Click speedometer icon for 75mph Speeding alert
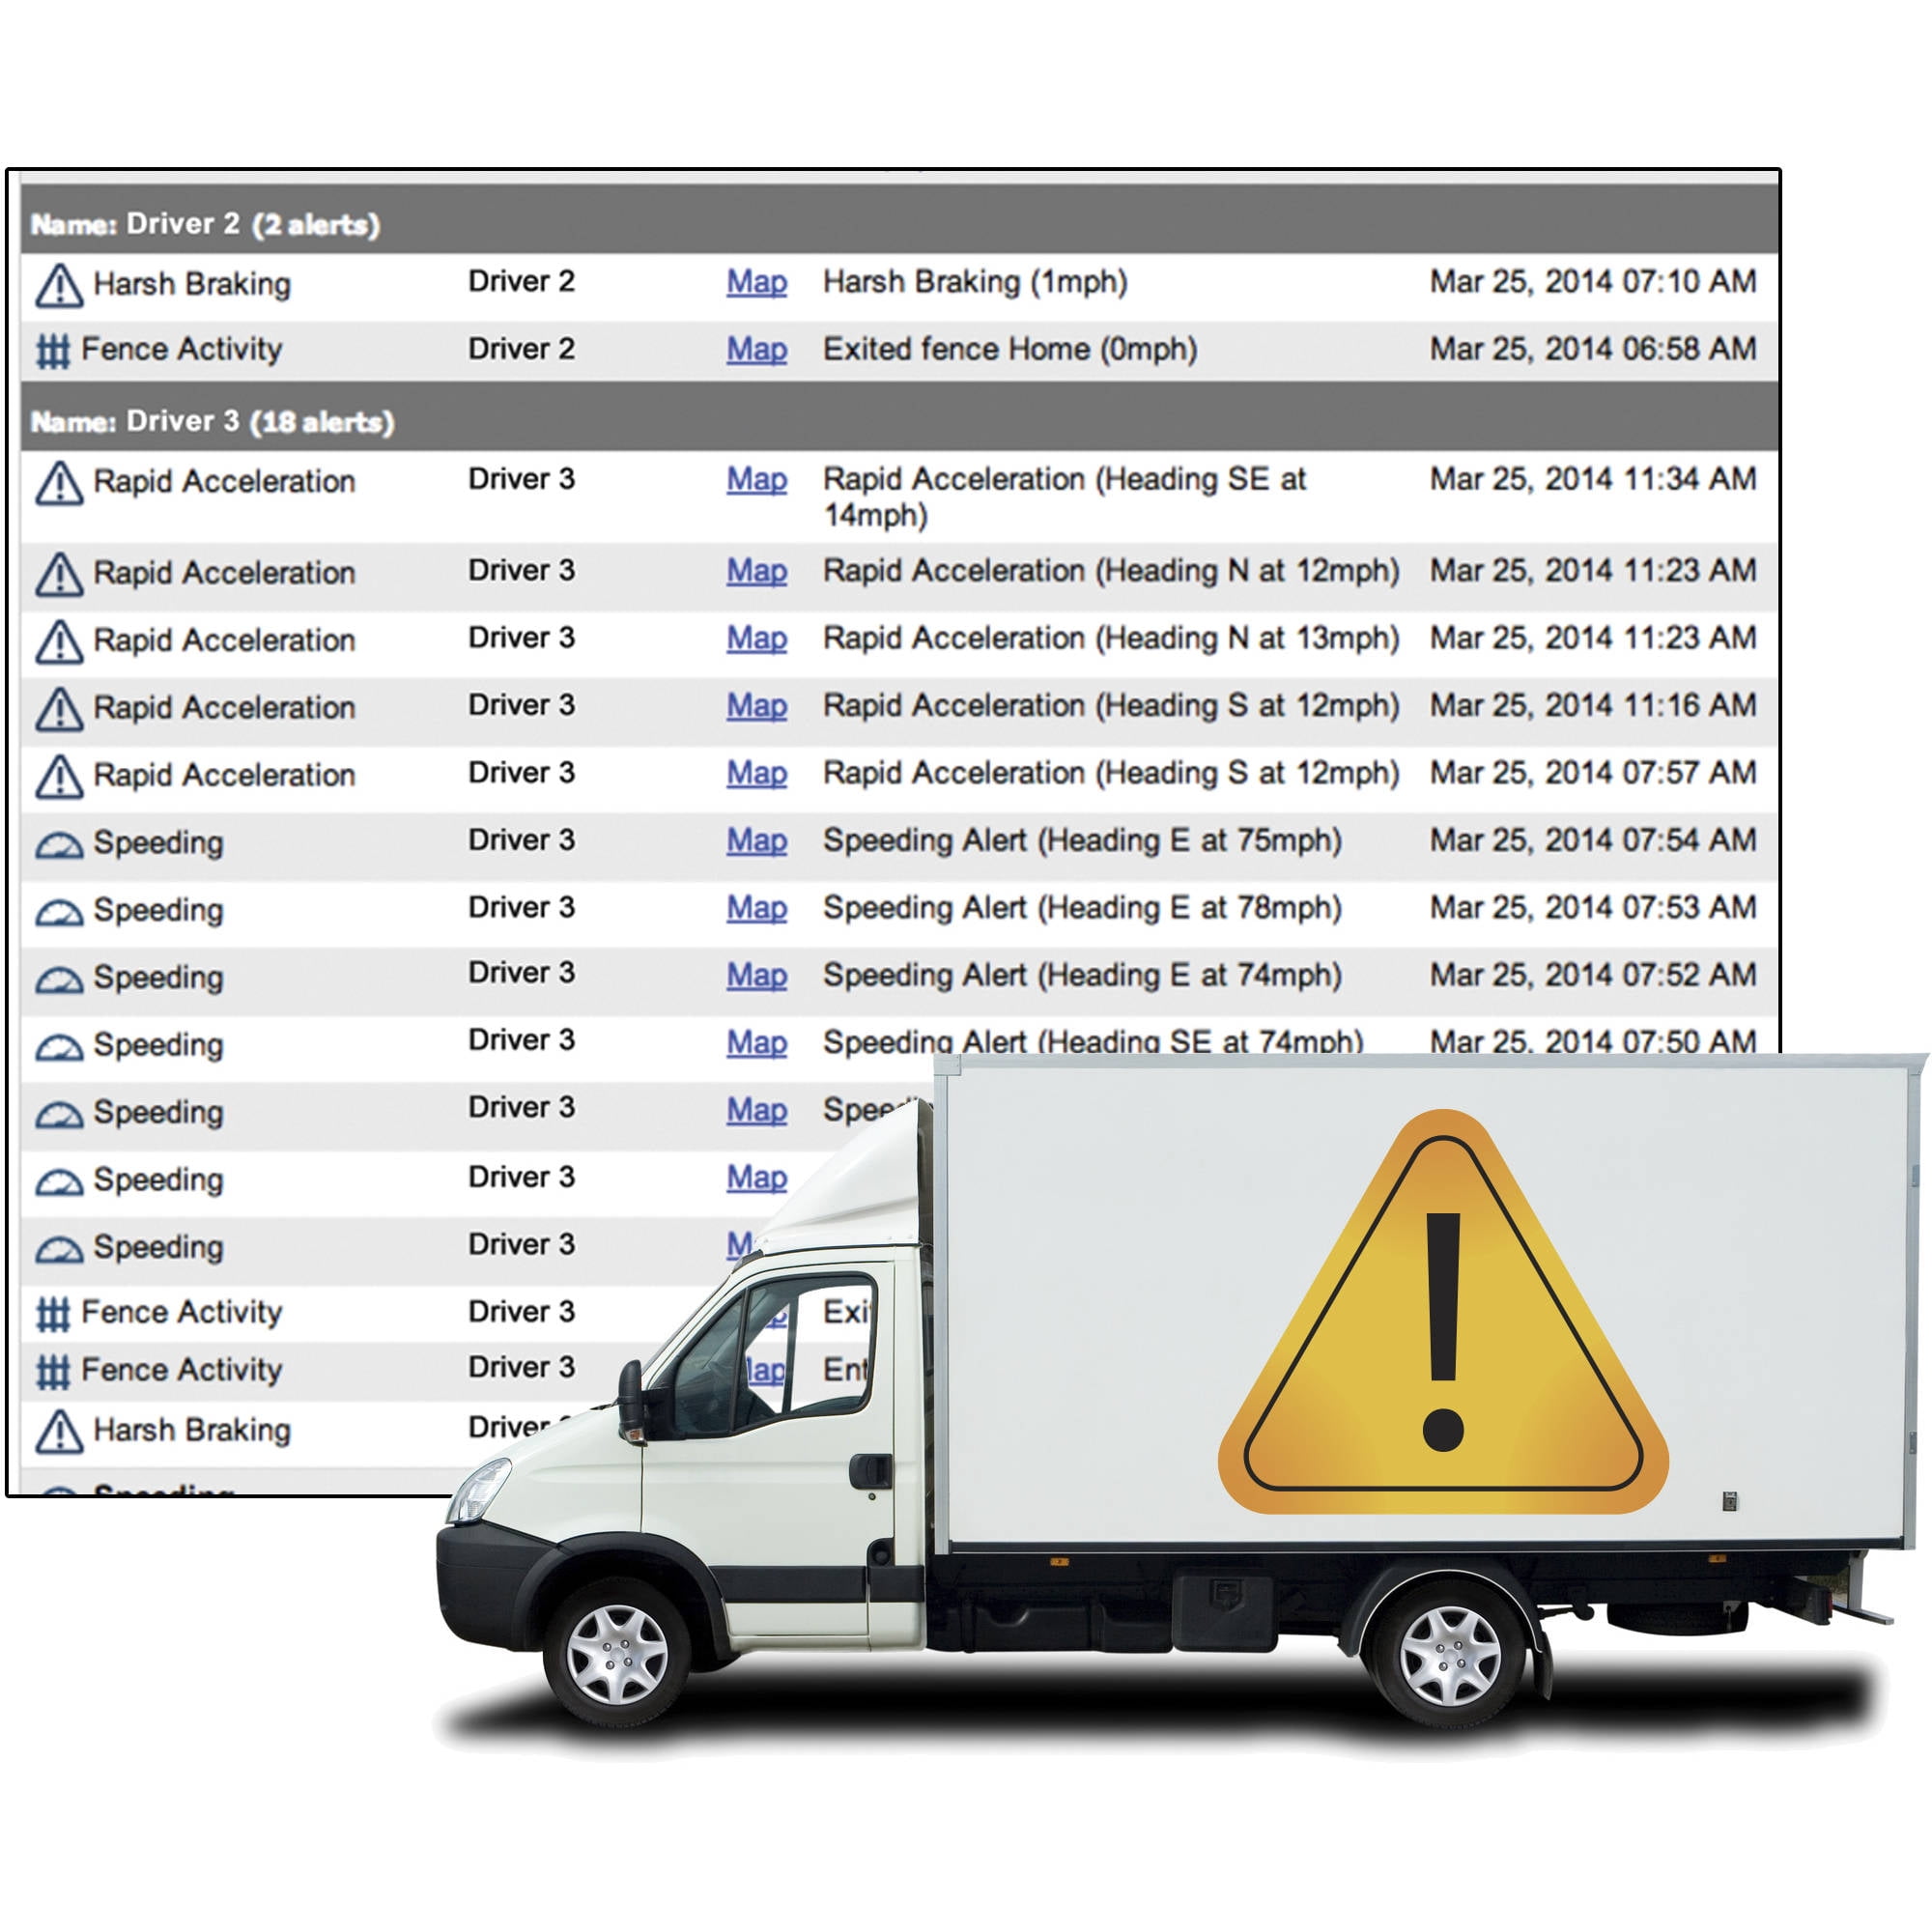The height and width of the screenshot is (1932, 1932). coord(59,846)
